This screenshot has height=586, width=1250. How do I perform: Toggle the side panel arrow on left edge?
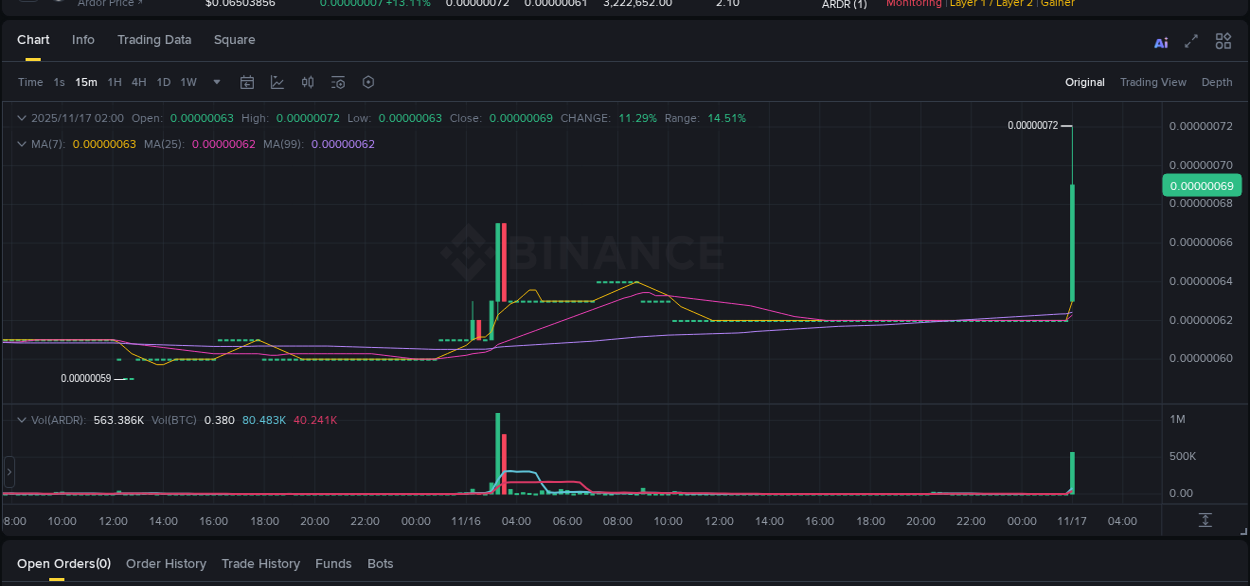coord(8,471)
